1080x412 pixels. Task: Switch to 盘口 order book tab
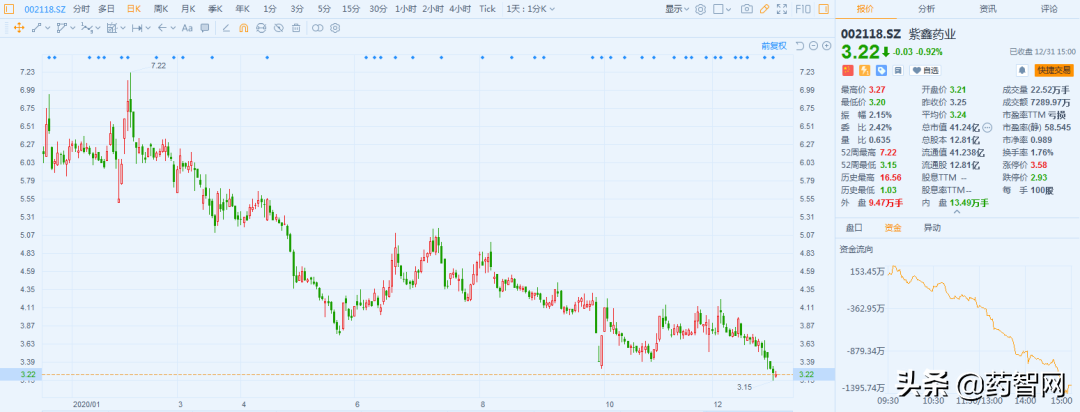854,227
